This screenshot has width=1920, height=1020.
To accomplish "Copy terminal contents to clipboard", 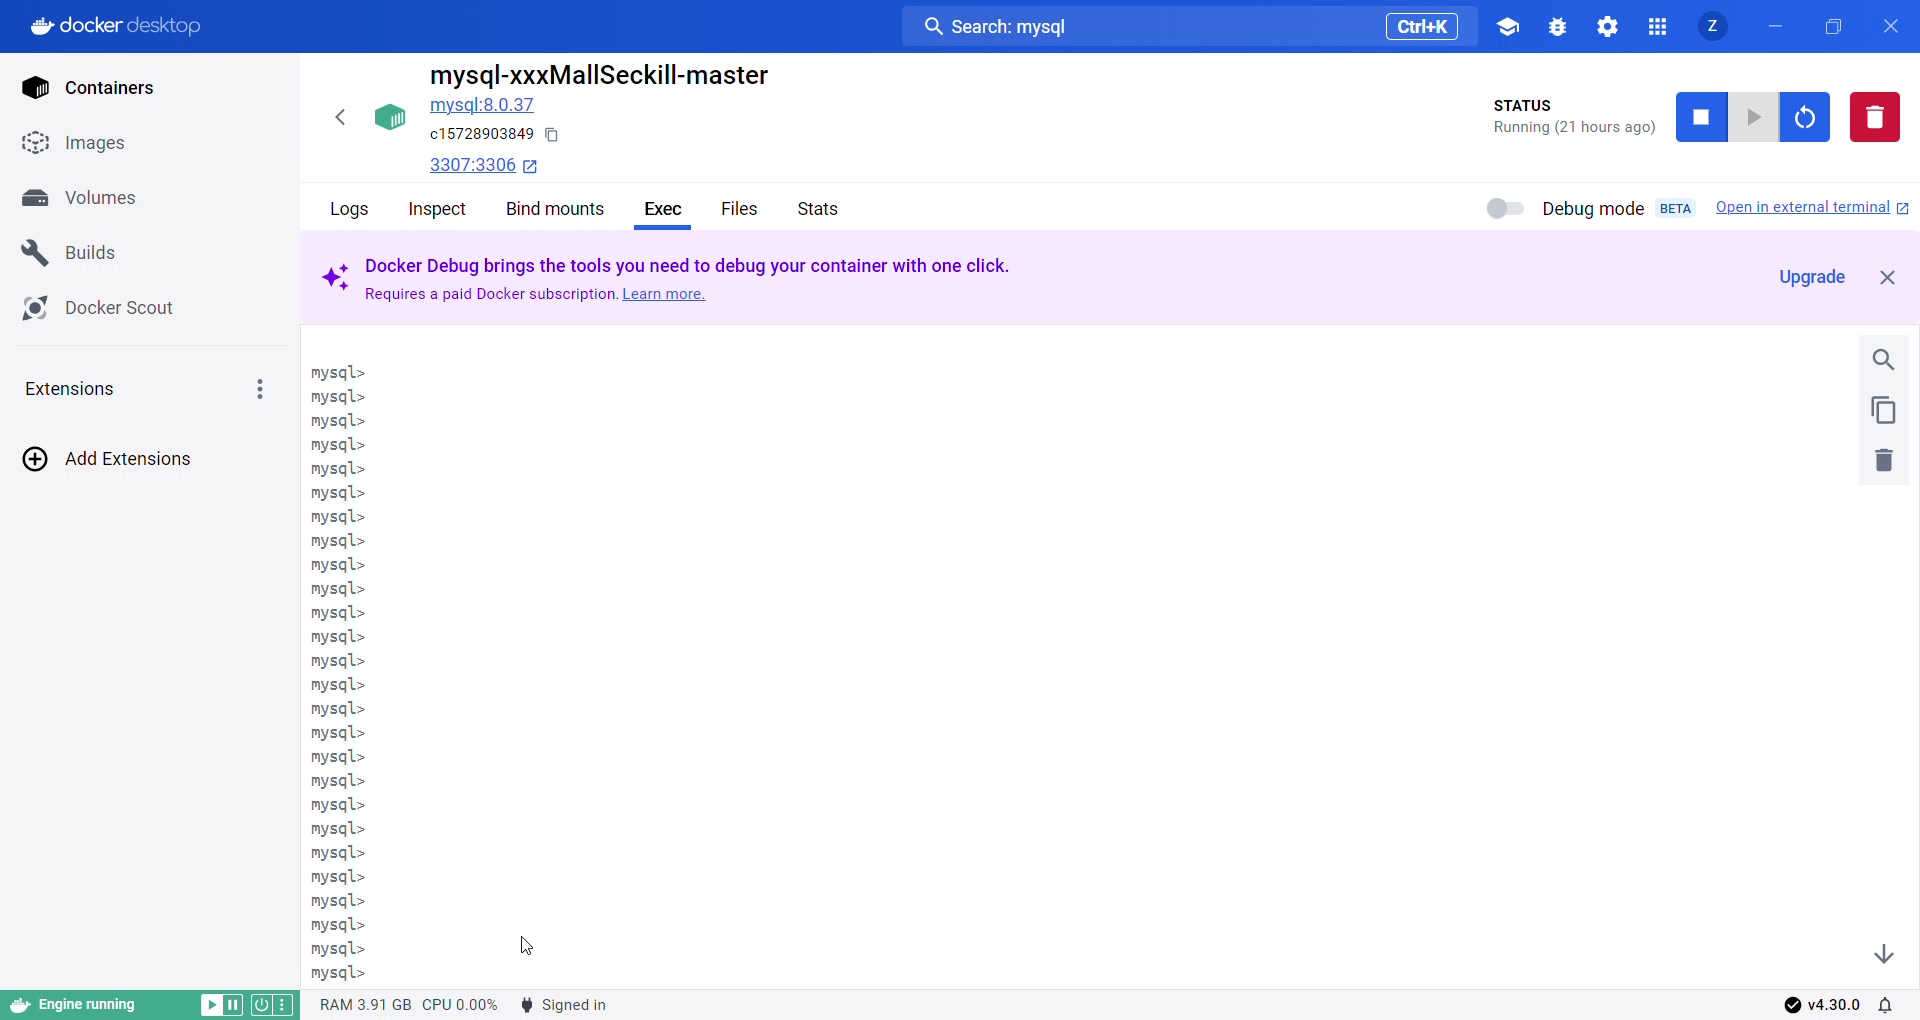I will click(x=1884, y=411).
